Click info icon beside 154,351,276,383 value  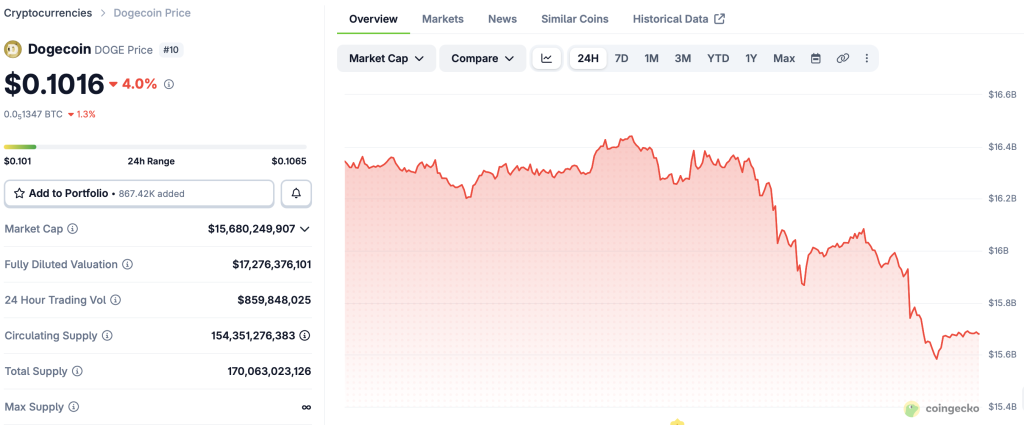(304, 336)
